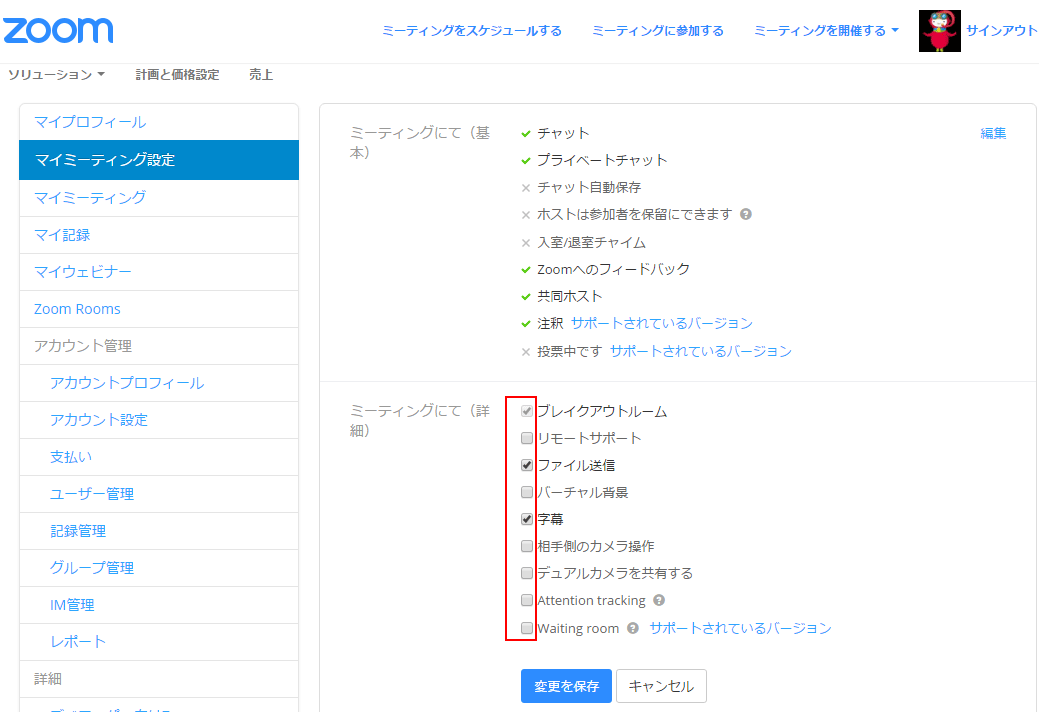Open the ソリューション dropdown menu
Image resolution: width=1039 pixels, height=712 pixels.
click(x=56, y=75)
